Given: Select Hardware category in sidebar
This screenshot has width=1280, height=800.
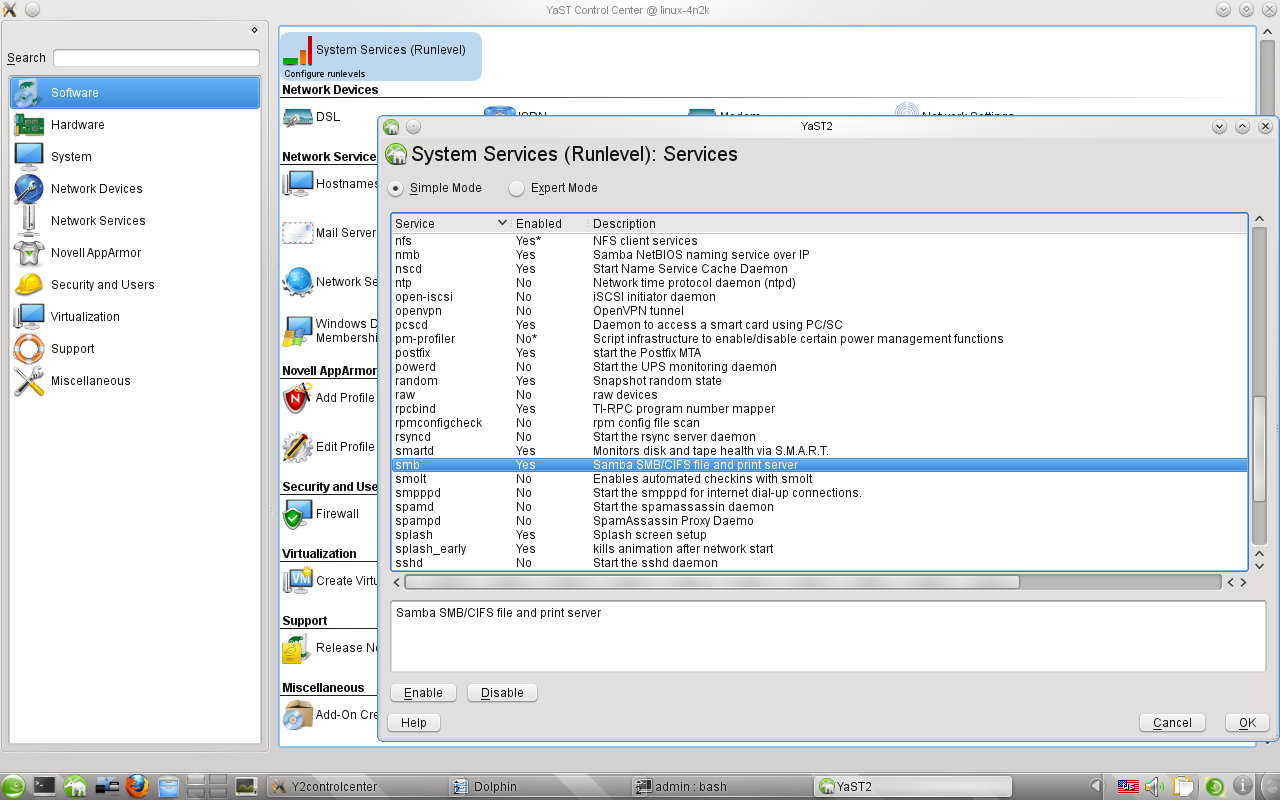Looking at the screenshot, I should pyautogui.click(x=135, y=125).
